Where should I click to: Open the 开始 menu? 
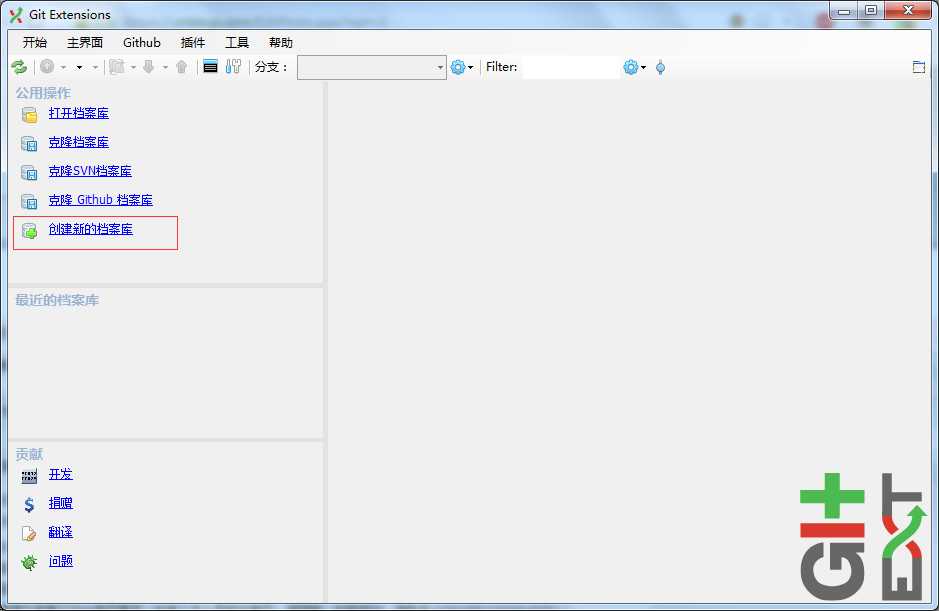(x=35, y=43)
